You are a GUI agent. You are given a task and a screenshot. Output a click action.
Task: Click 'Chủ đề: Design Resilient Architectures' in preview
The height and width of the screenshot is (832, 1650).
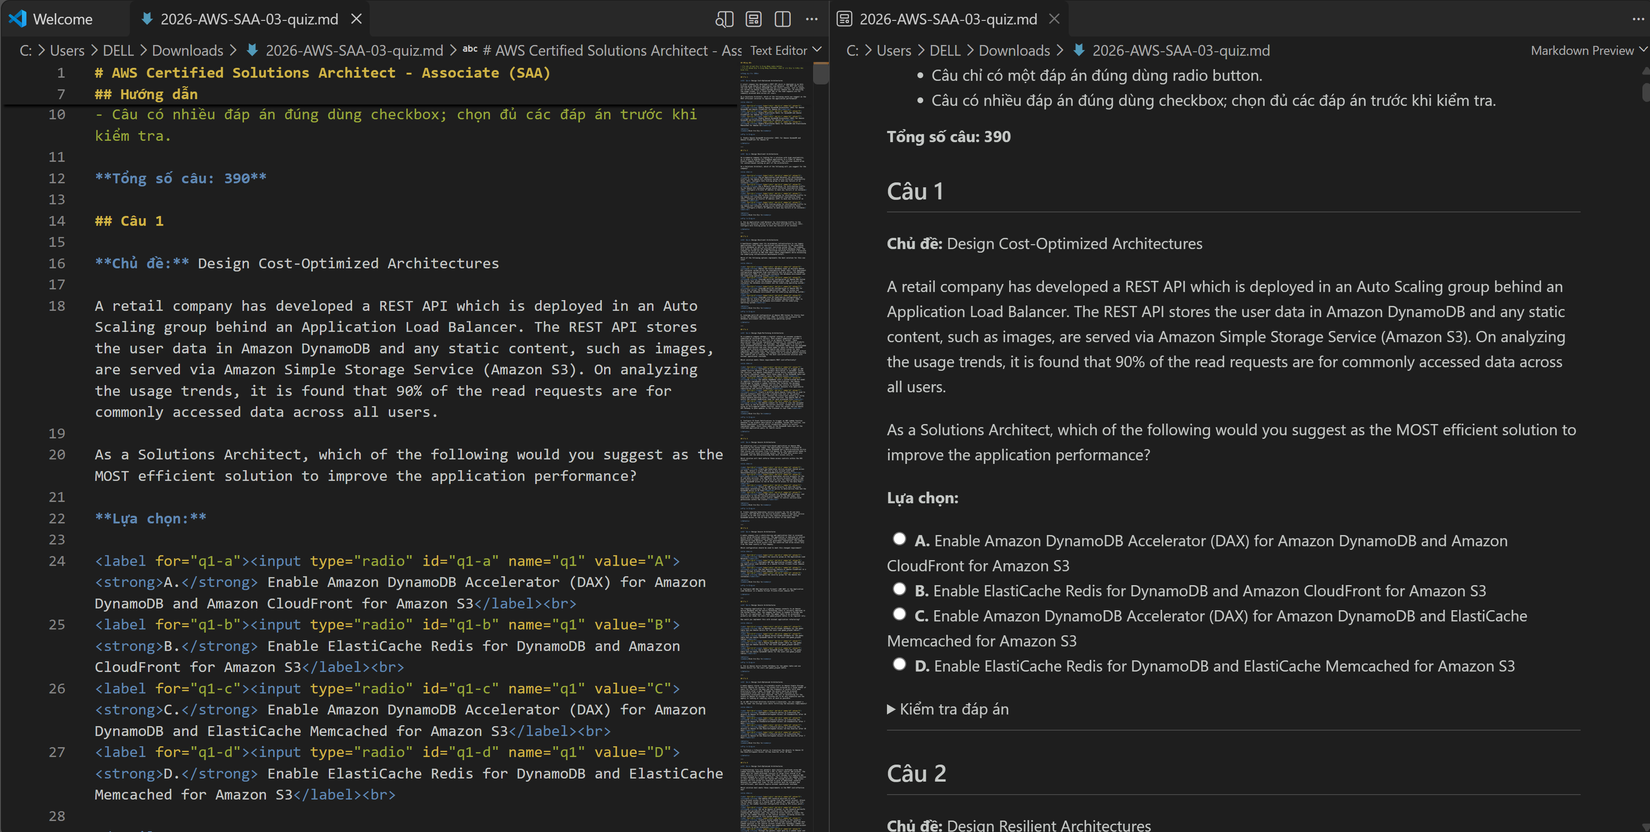1019,825
